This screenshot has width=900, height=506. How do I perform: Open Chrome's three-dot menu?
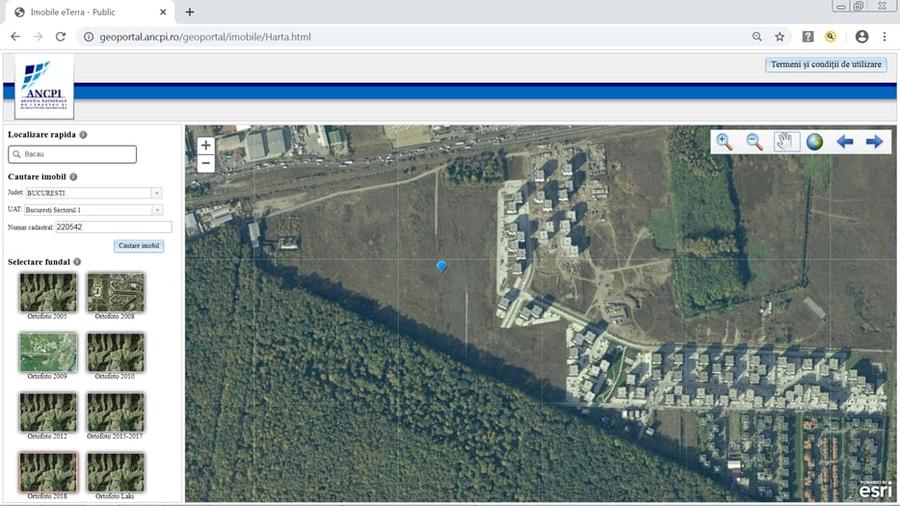885,37
